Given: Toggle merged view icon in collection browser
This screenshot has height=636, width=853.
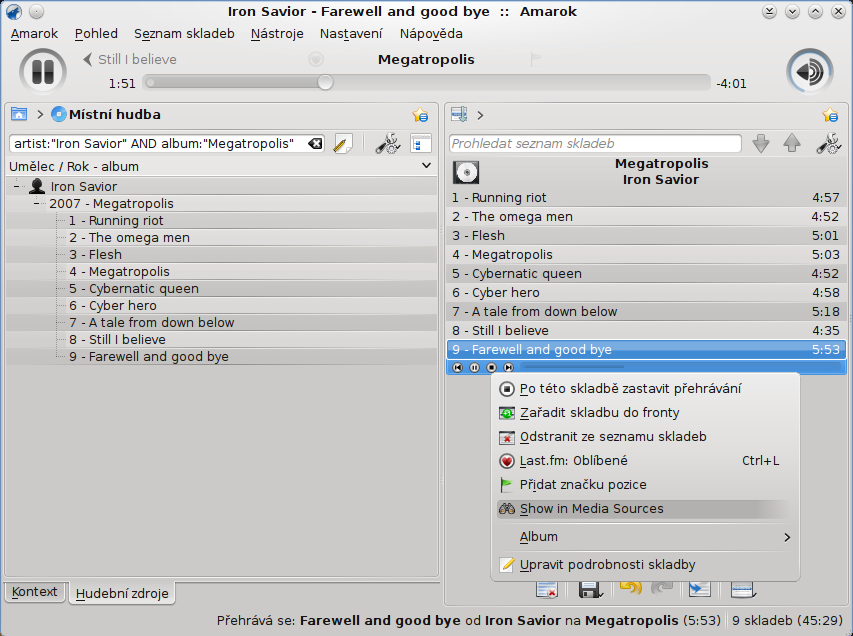Looking at the screenshot, I should coord(421,144).
